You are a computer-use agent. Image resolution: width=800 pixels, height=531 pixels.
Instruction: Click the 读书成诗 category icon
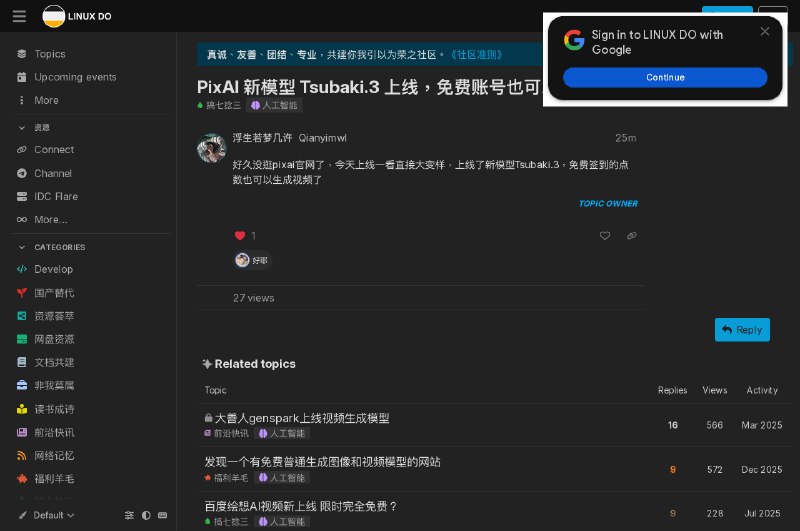[x=21, y=409]
